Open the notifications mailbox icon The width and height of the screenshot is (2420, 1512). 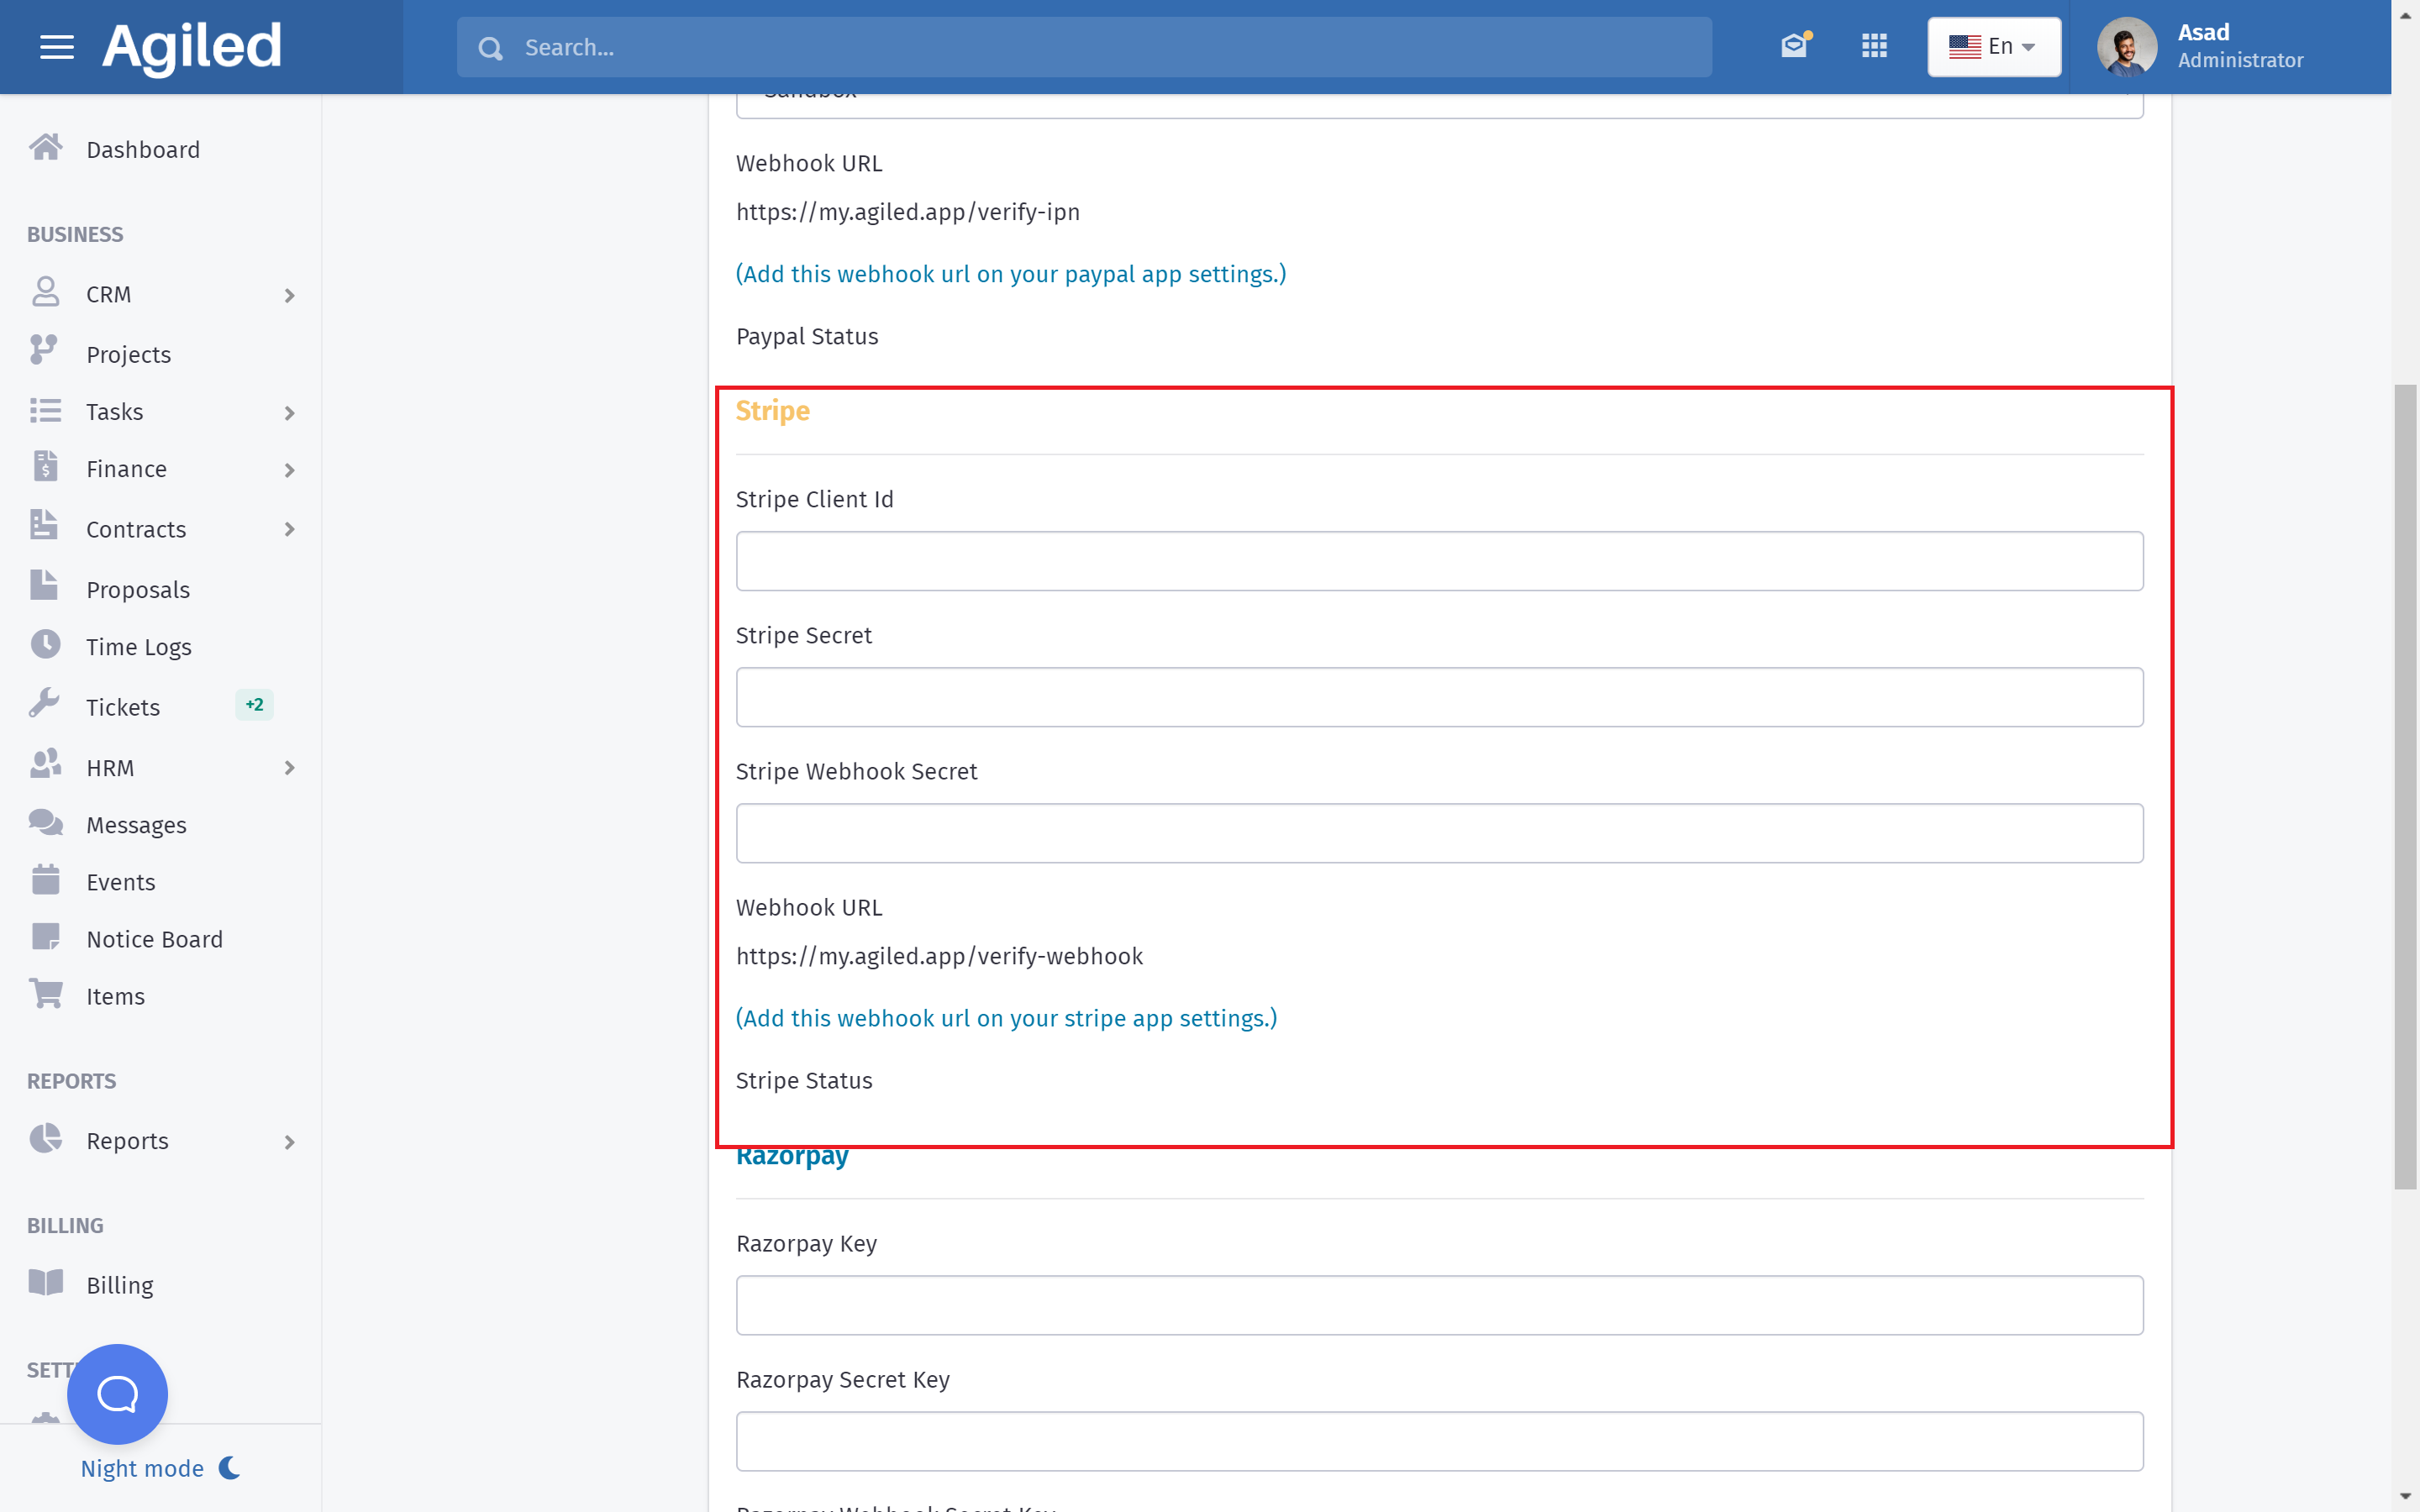(x=1795, y=46)
